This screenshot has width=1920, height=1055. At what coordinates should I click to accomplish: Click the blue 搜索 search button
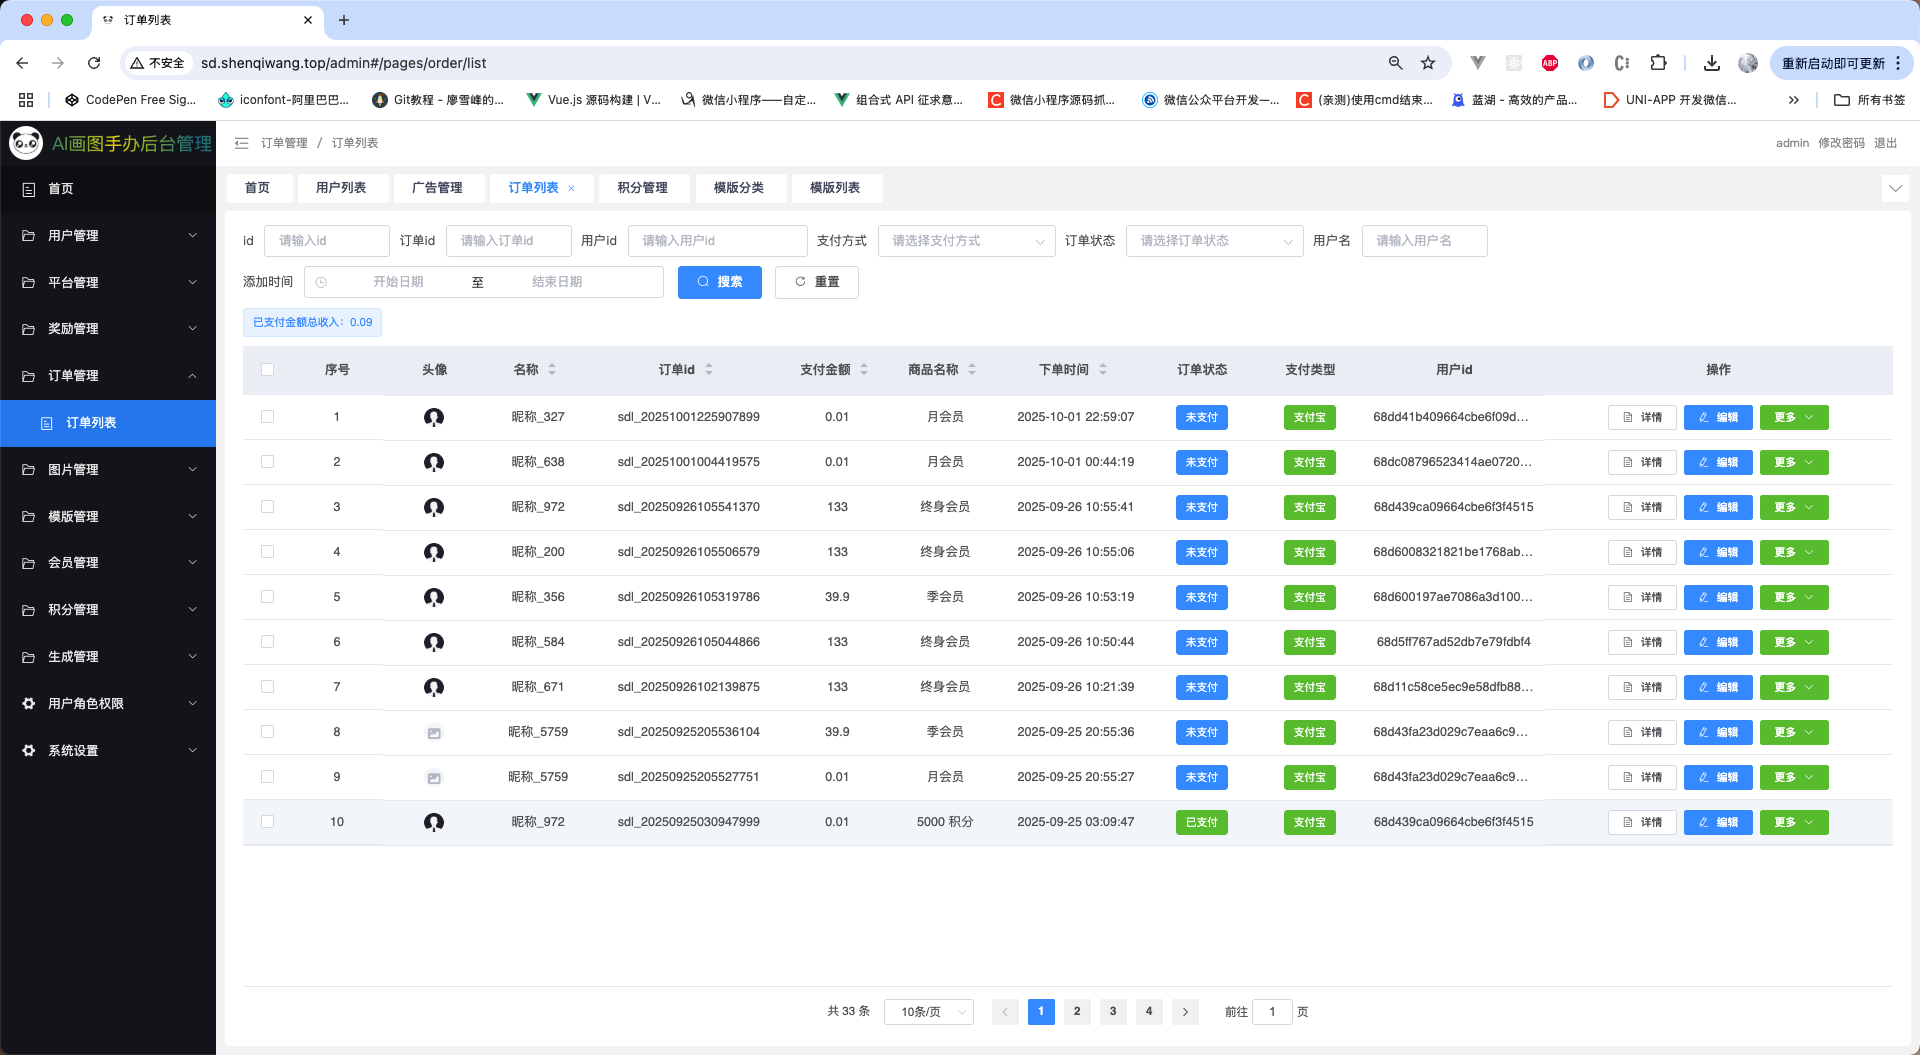click(x=719, y=282)
